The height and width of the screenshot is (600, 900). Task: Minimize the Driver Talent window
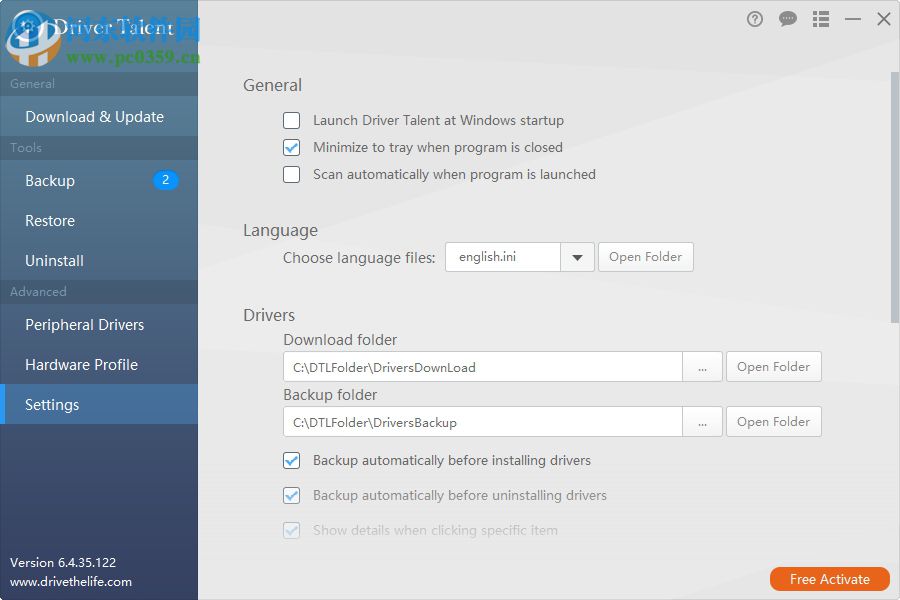(853, 20)
